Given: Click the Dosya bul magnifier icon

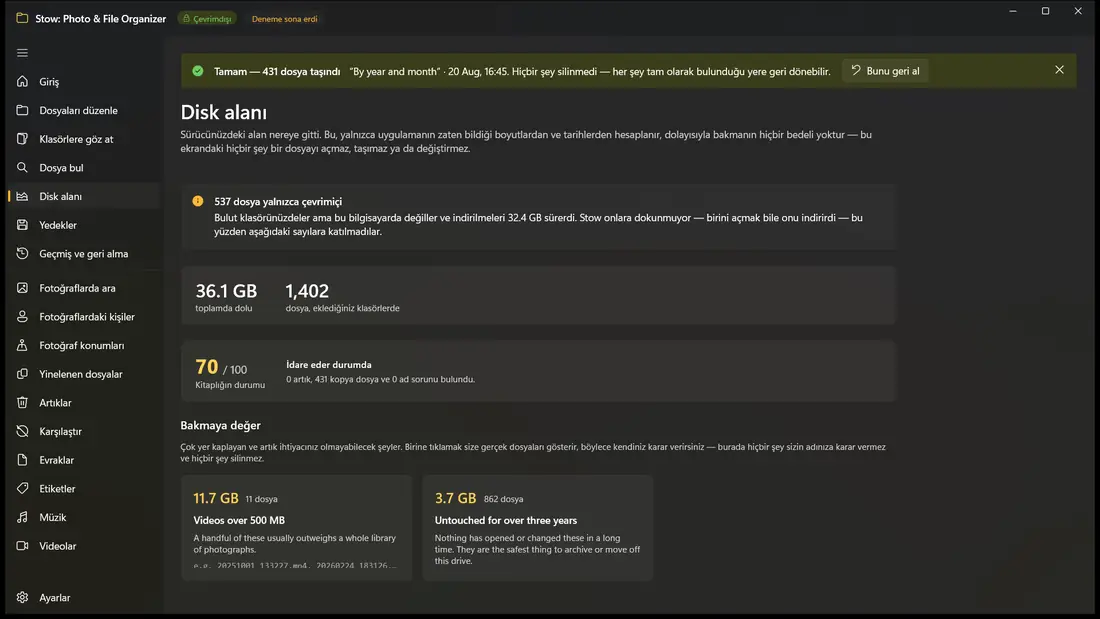Looking at the screenshot, I should [22, 168].
